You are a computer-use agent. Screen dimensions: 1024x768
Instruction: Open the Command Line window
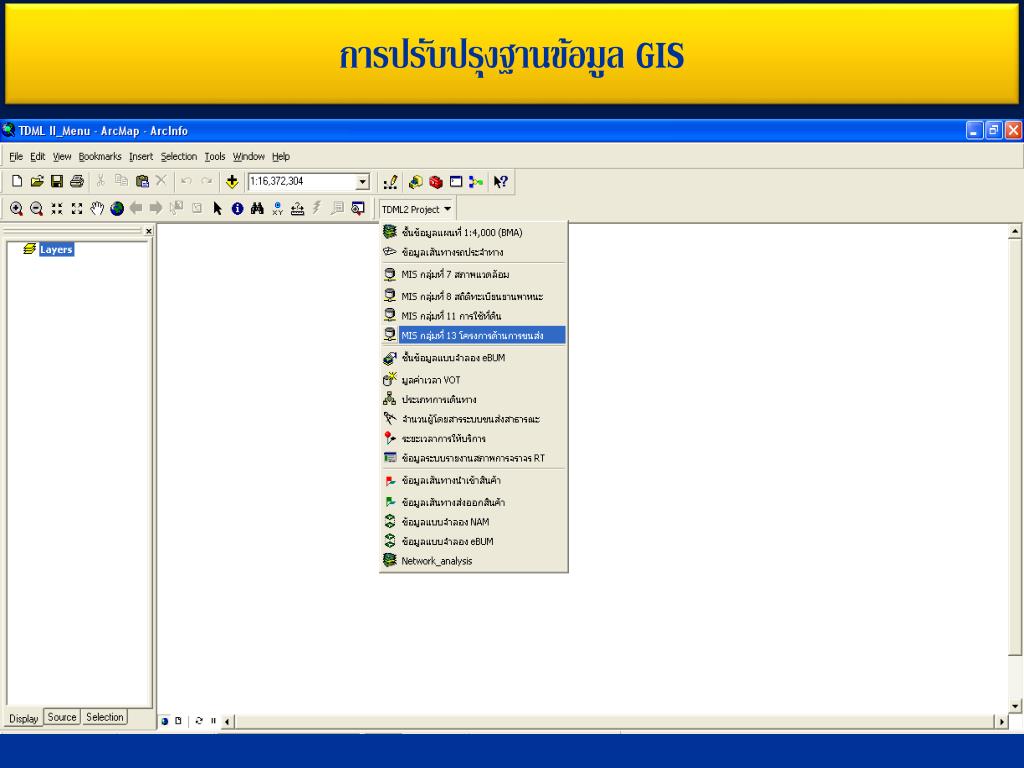coord(456,182)
